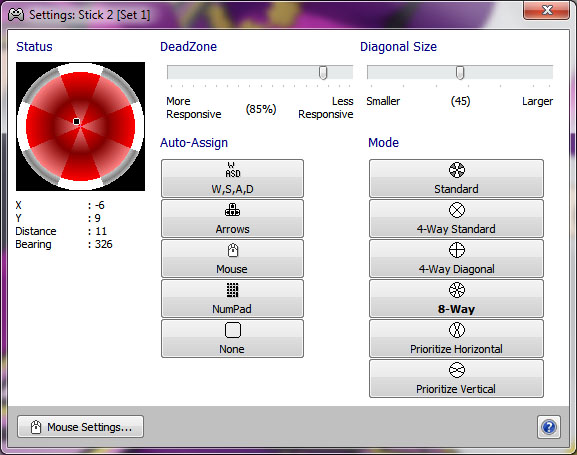Click the X value -6
This screenshot has height=455, width=577.
point(99,205)
